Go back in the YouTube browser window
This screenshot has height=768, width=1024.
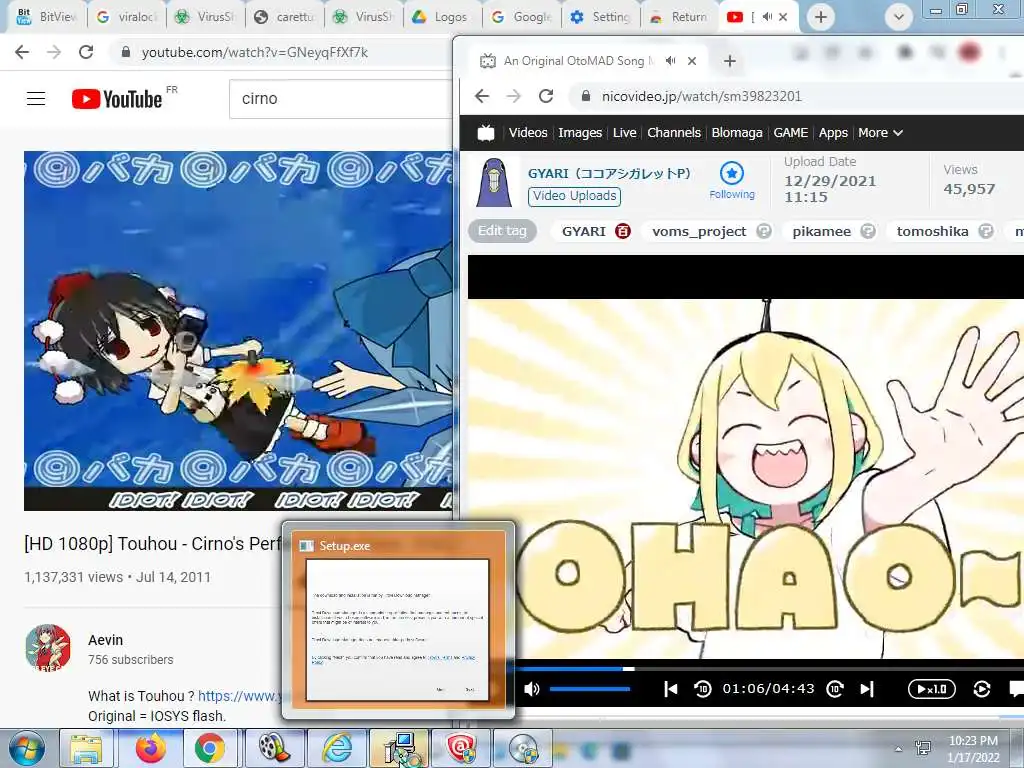(x=22, y=52)
